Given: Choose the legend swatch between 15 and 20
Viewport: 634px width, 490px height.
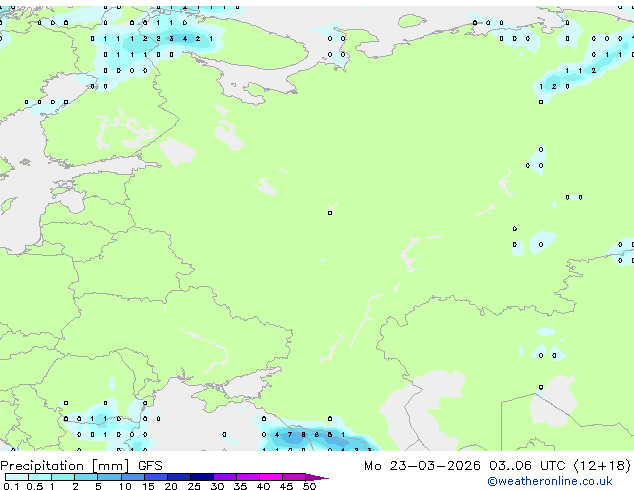Looking at the screenshot, I should 155,477.
